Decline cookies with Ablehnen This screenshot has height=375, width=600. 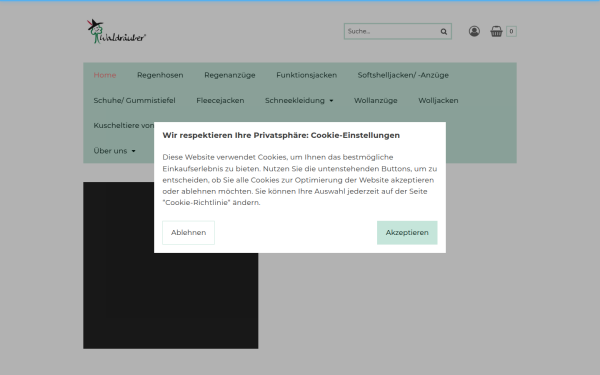188,233
